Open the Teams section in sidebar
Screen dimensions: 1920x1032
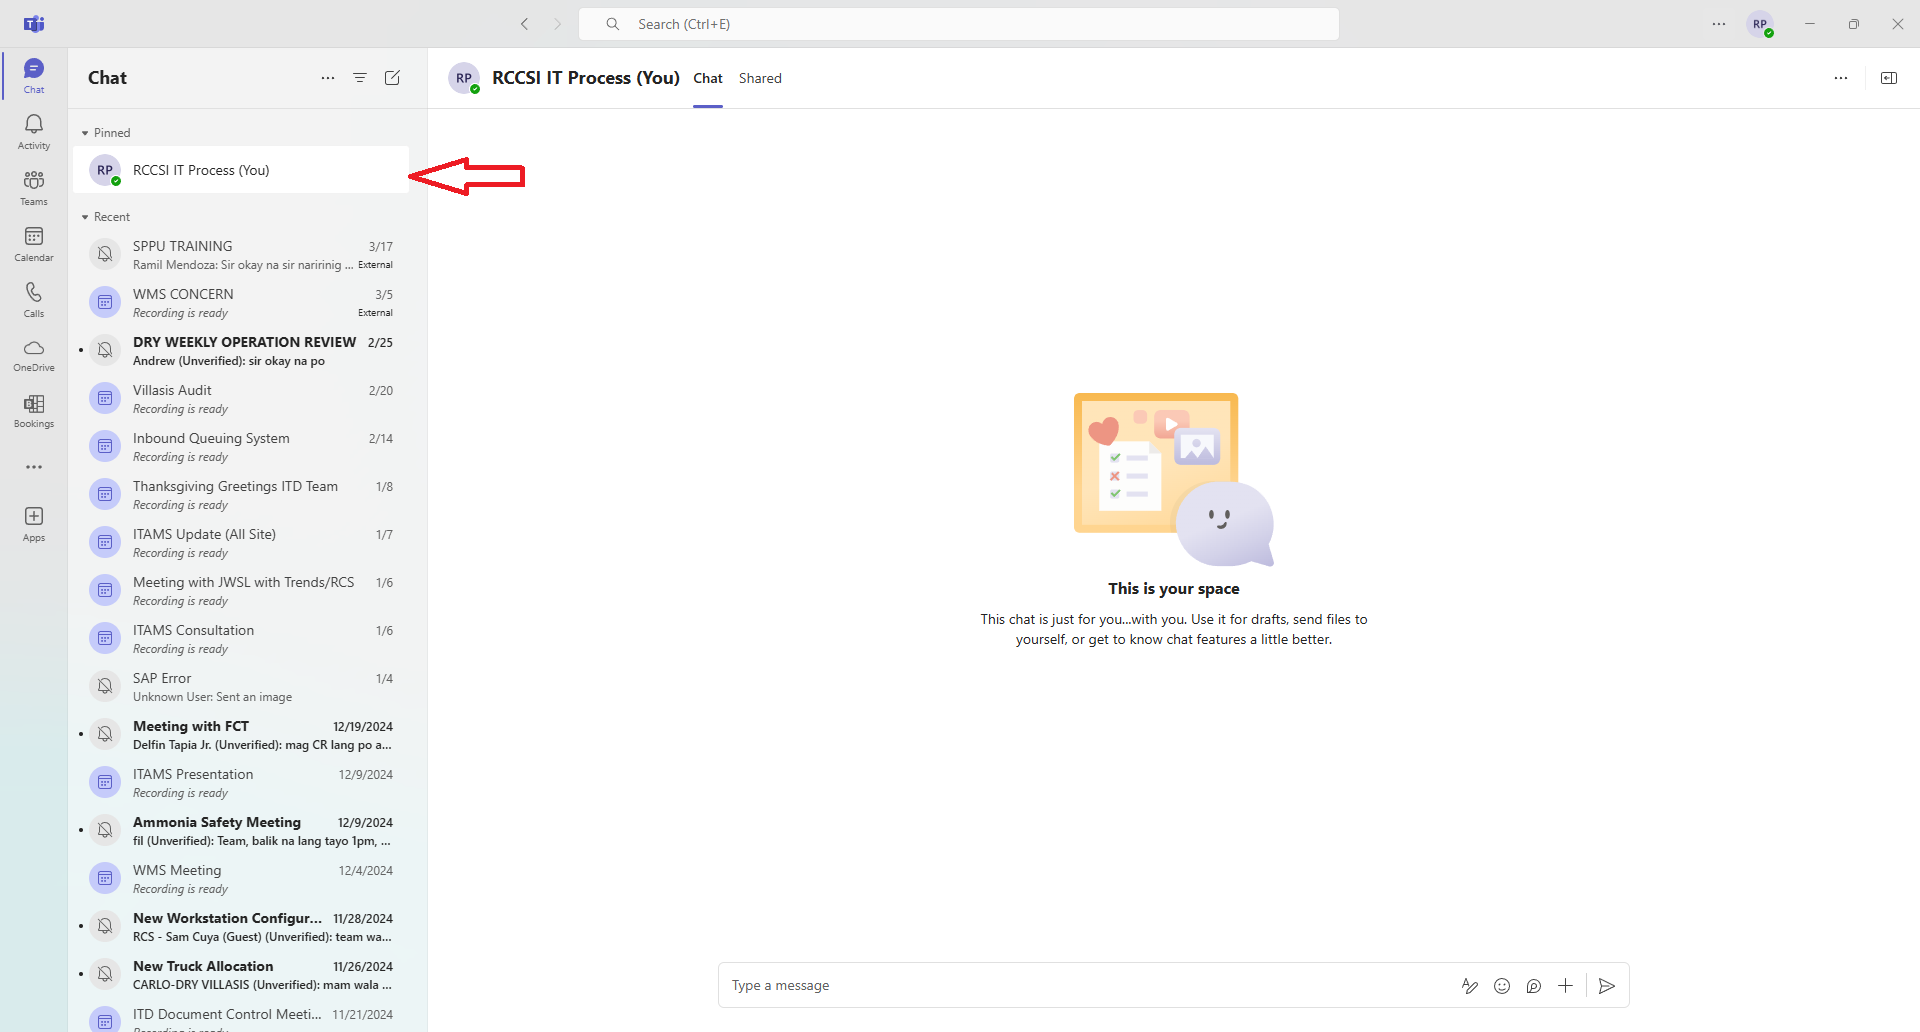click(34, 187)
